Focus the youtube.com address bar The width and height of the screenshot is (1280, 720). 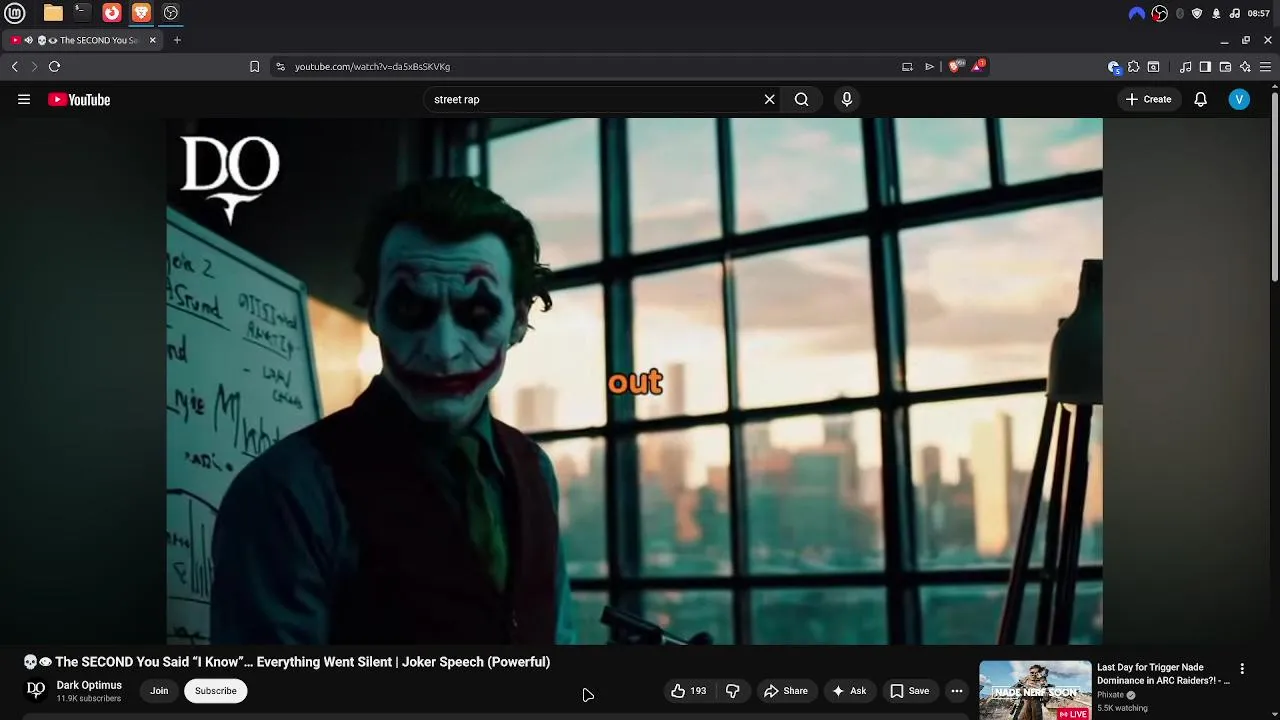coord(590,66)
